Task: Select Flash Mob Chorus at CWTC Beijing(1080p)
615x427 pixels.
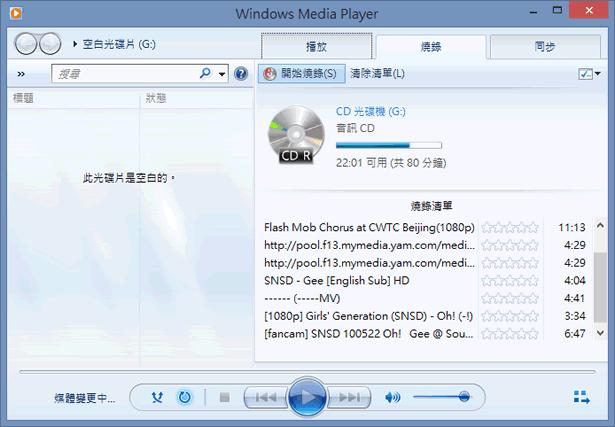Action: 369,227
